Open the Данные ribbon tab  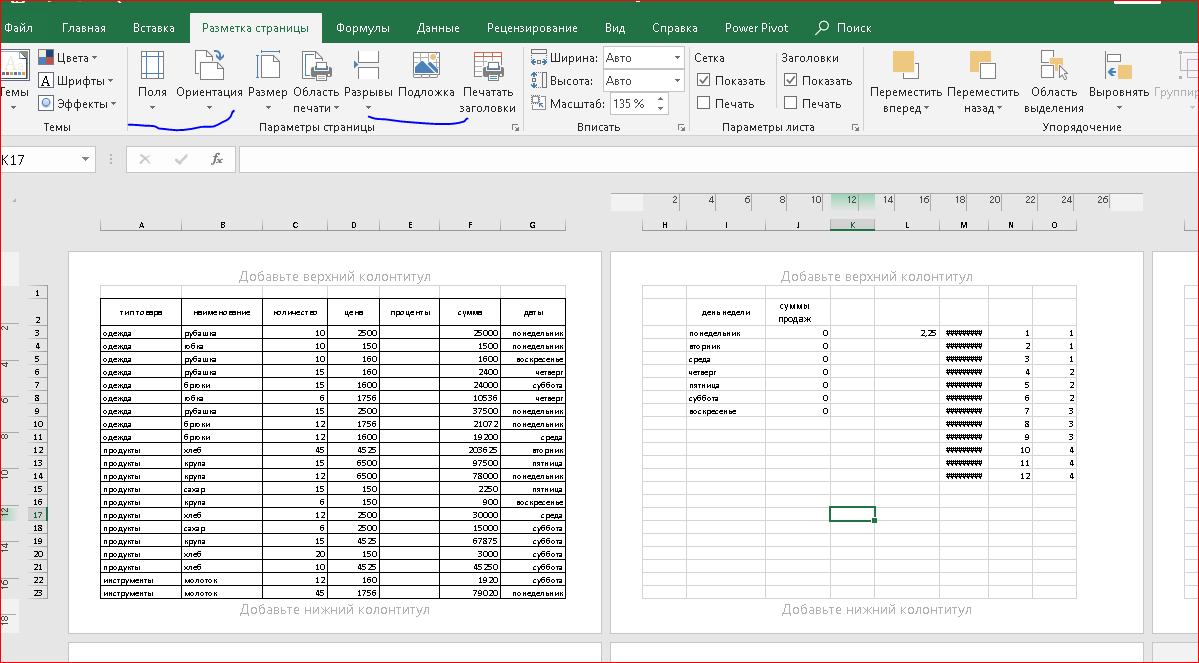438,28
